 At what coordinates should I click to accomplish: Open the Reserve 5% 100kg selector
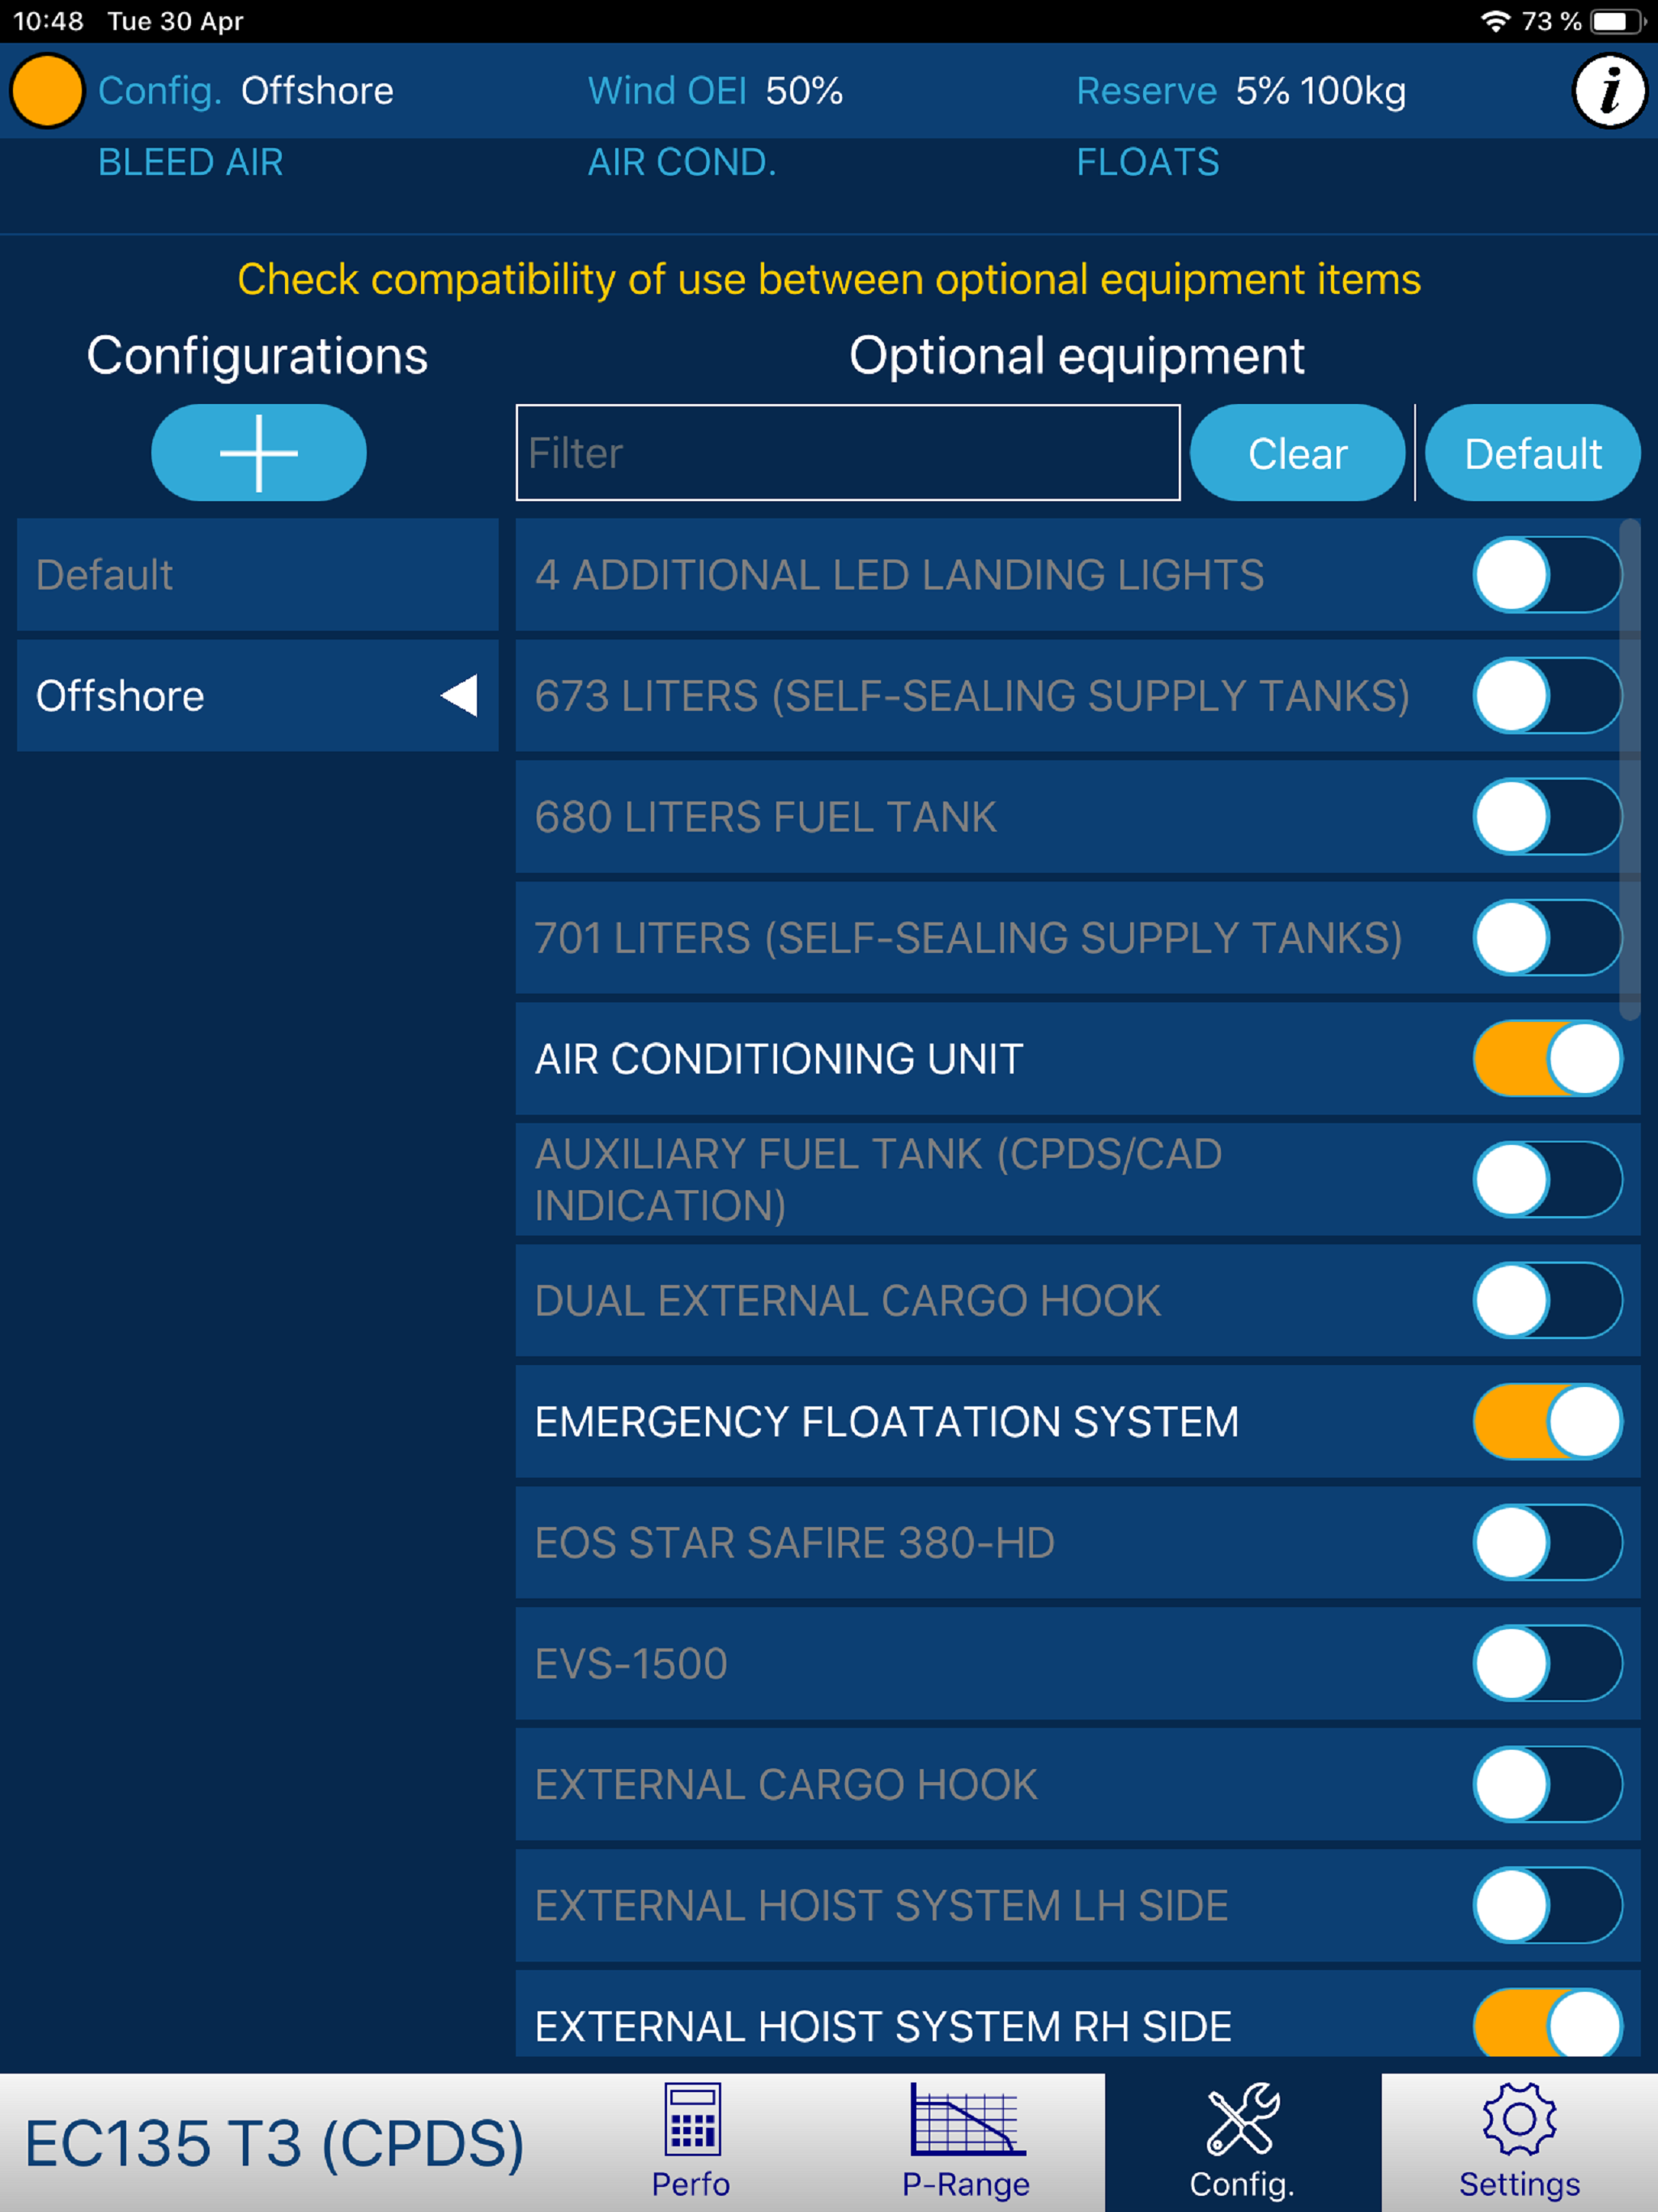1240,91
